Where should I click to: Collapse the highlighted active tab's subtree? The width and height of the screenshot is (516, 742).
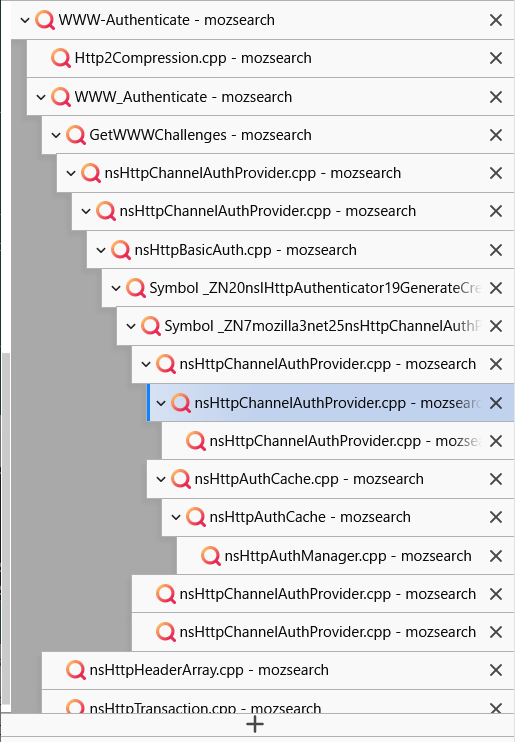pos(161,403)
